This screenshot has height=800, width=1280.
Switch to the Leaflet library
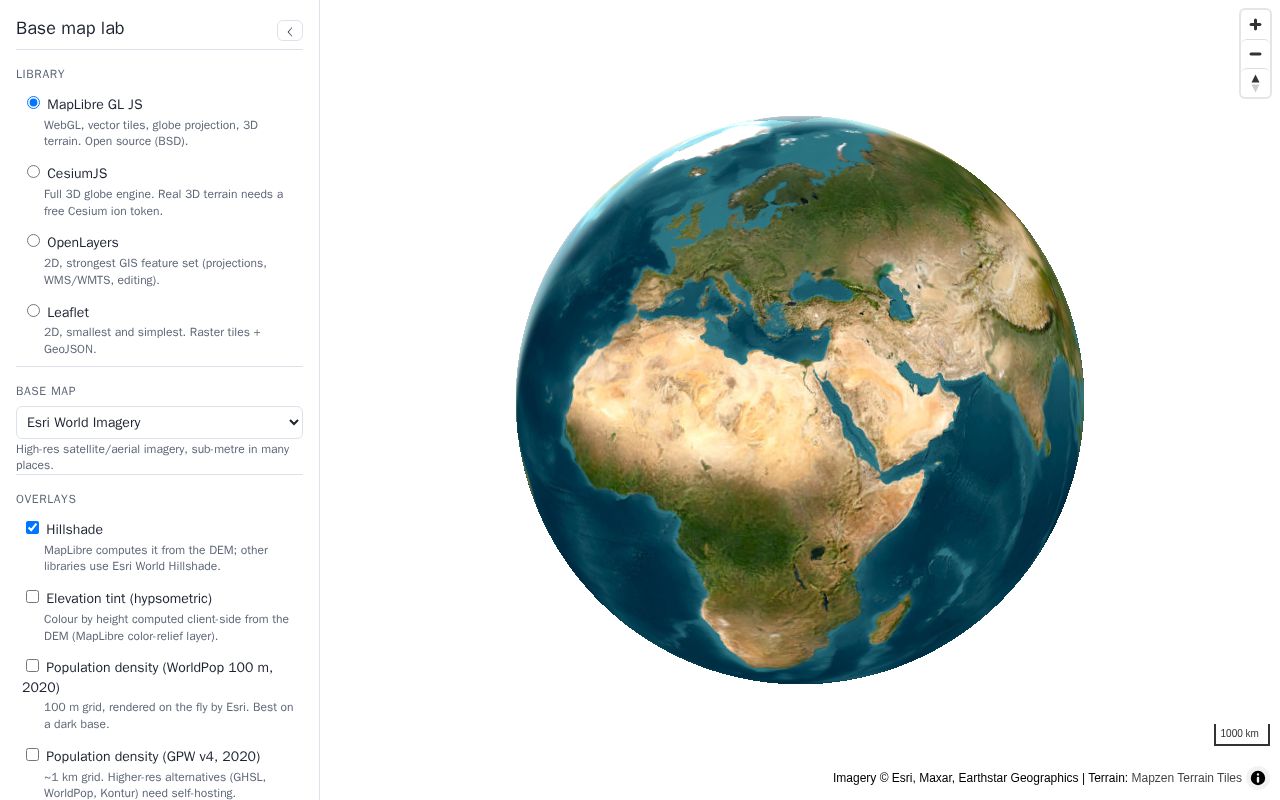pos(33,311)
